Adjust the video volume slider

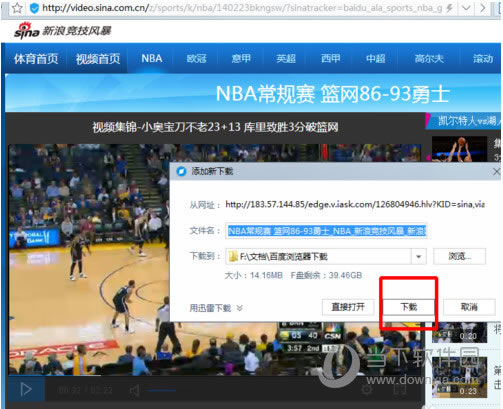tap(161, 390)
